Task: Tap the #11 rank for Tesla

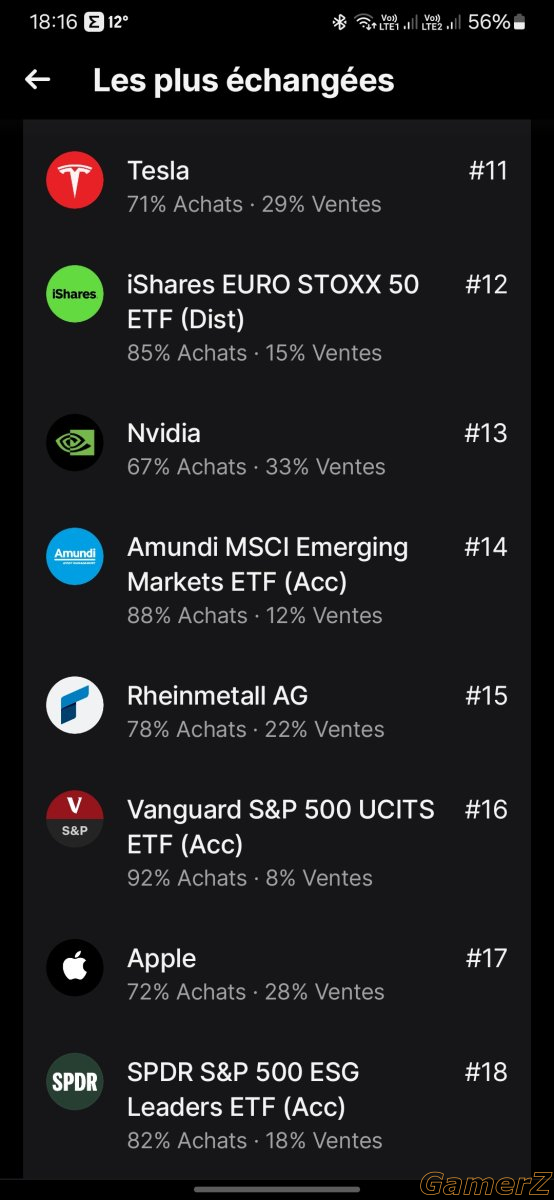Action: 488,171
